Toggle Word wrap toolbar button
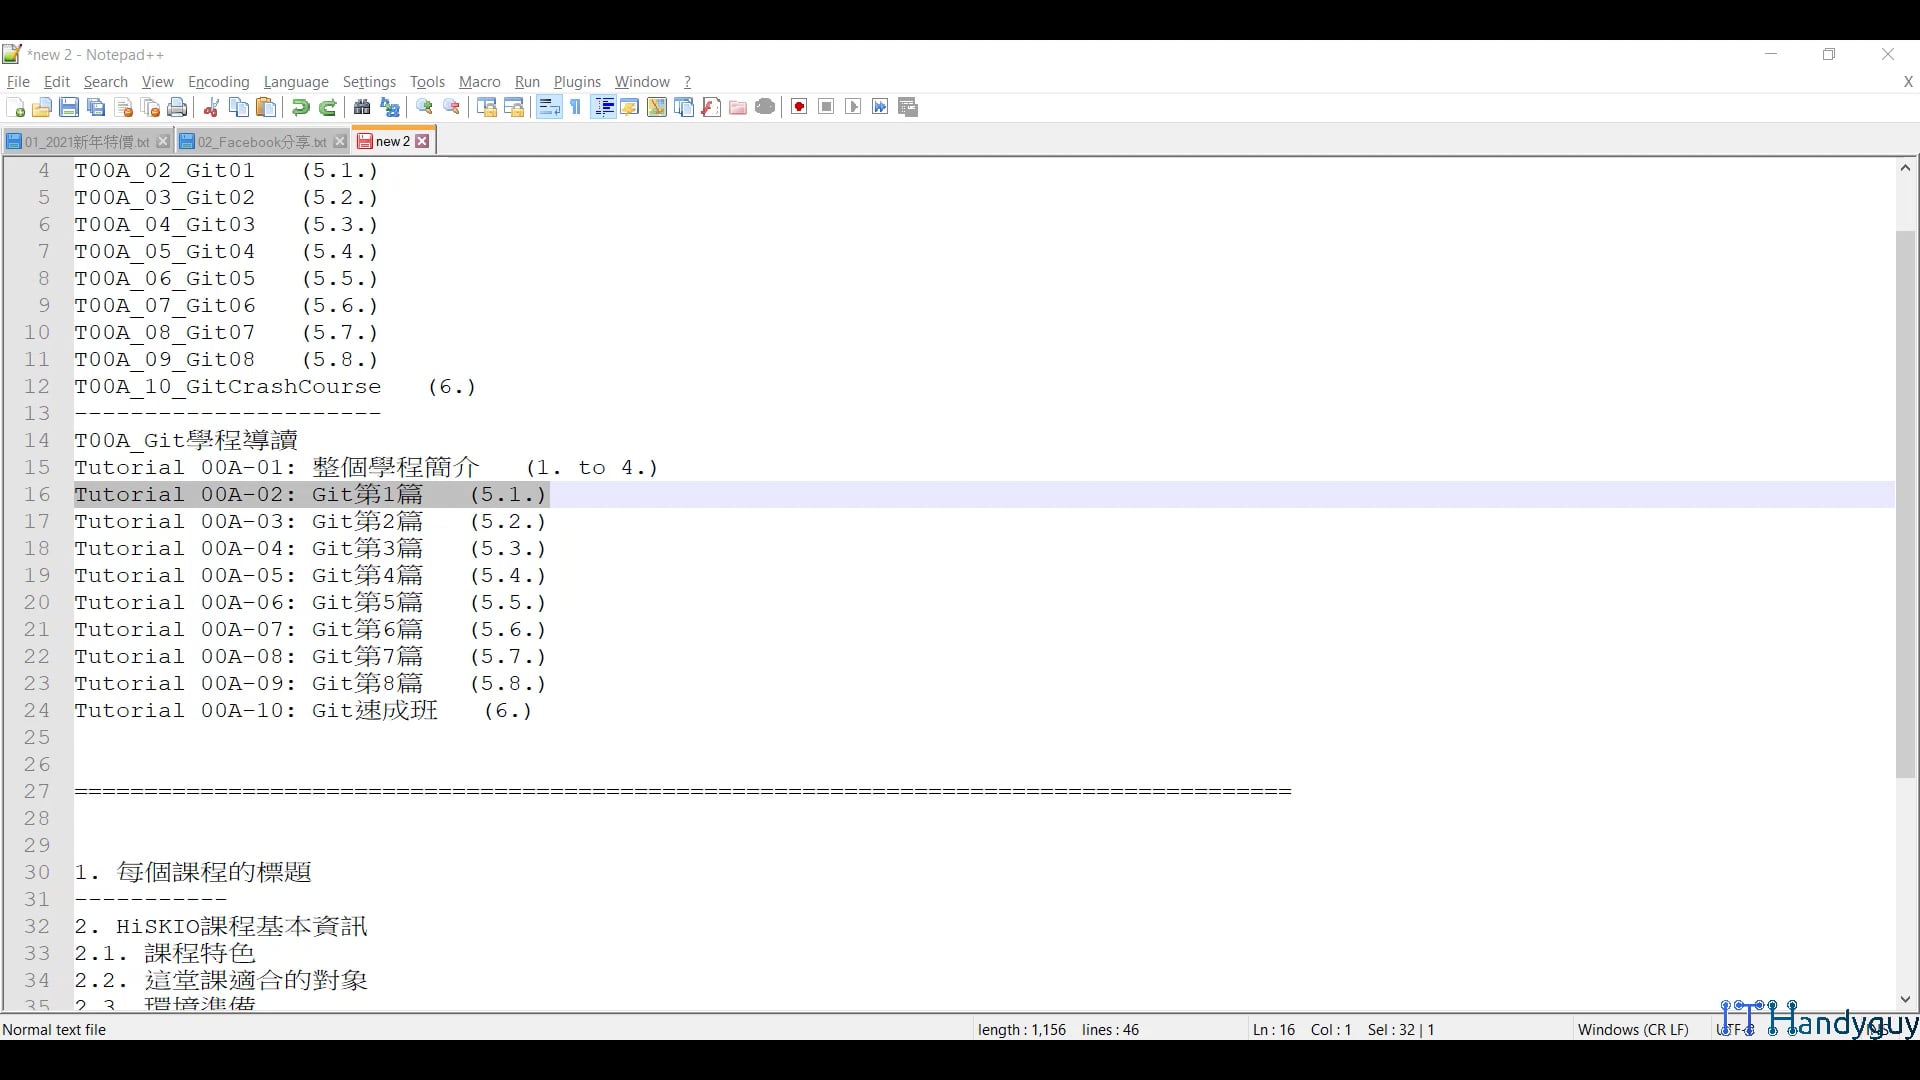 click(x=549, y=108)
